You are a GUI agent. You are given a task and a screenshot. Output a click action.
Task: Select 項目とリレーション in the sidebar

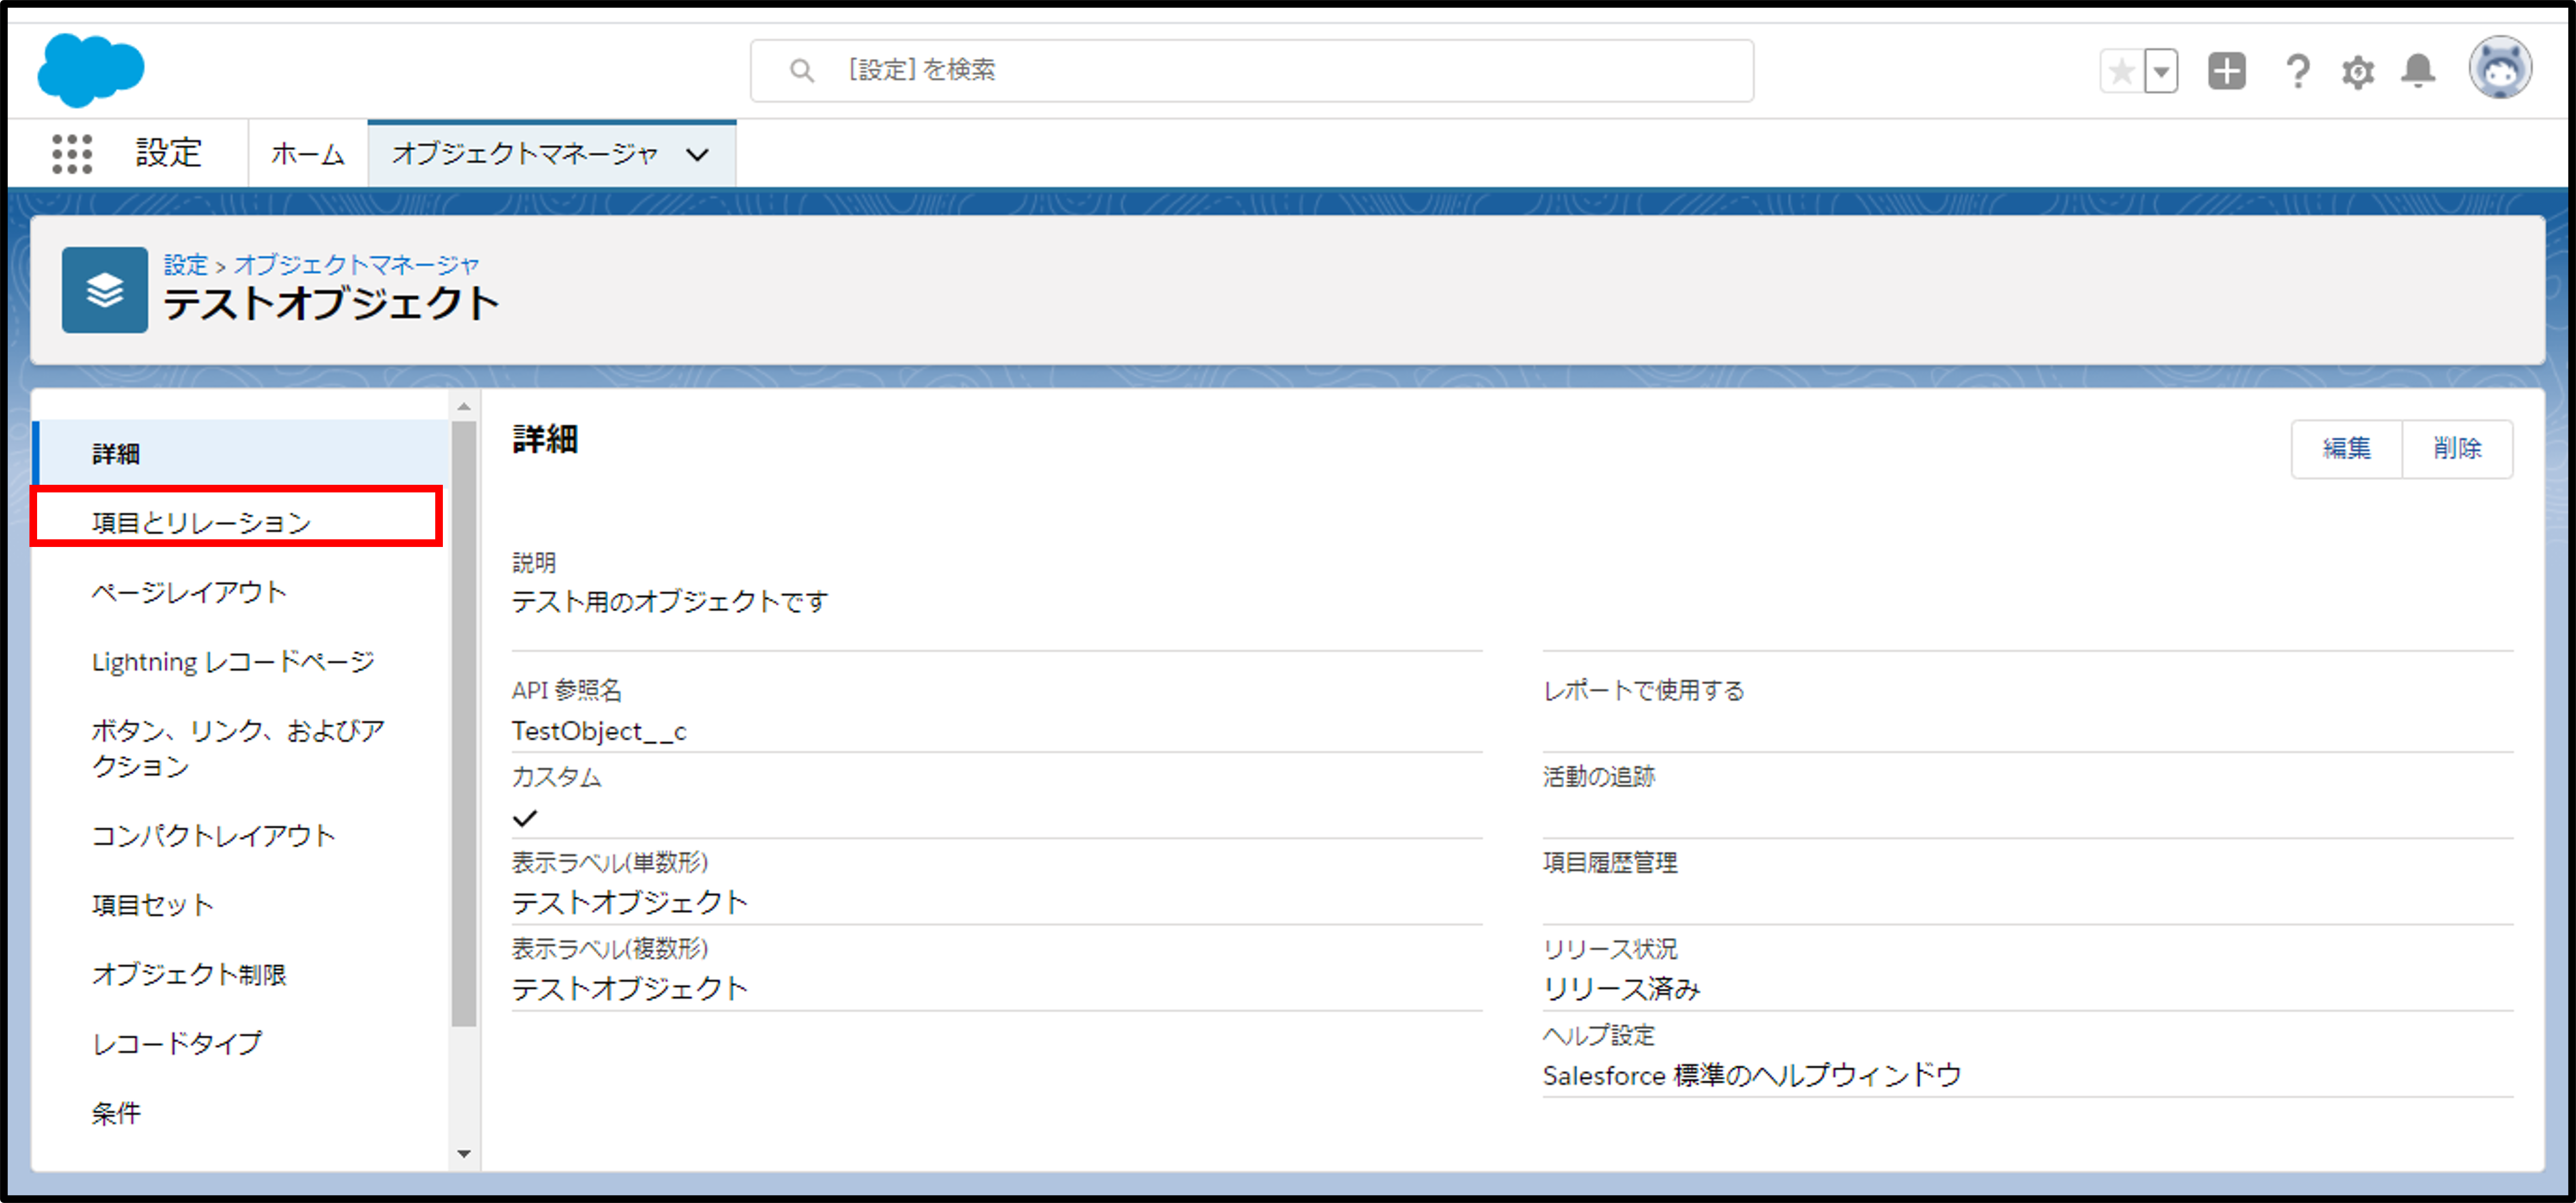click(201, 522)
